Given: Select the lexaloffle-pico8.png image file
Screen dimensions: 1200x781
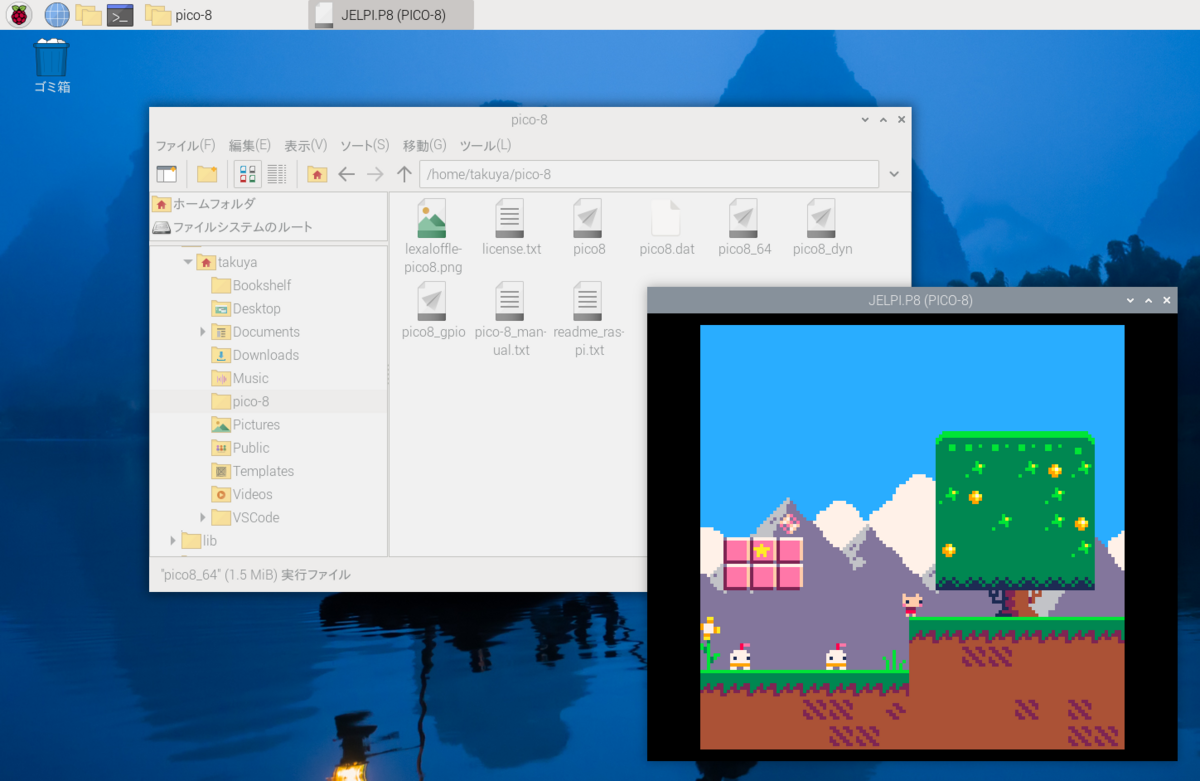Looking at the screenshot, I should [433, 237].
